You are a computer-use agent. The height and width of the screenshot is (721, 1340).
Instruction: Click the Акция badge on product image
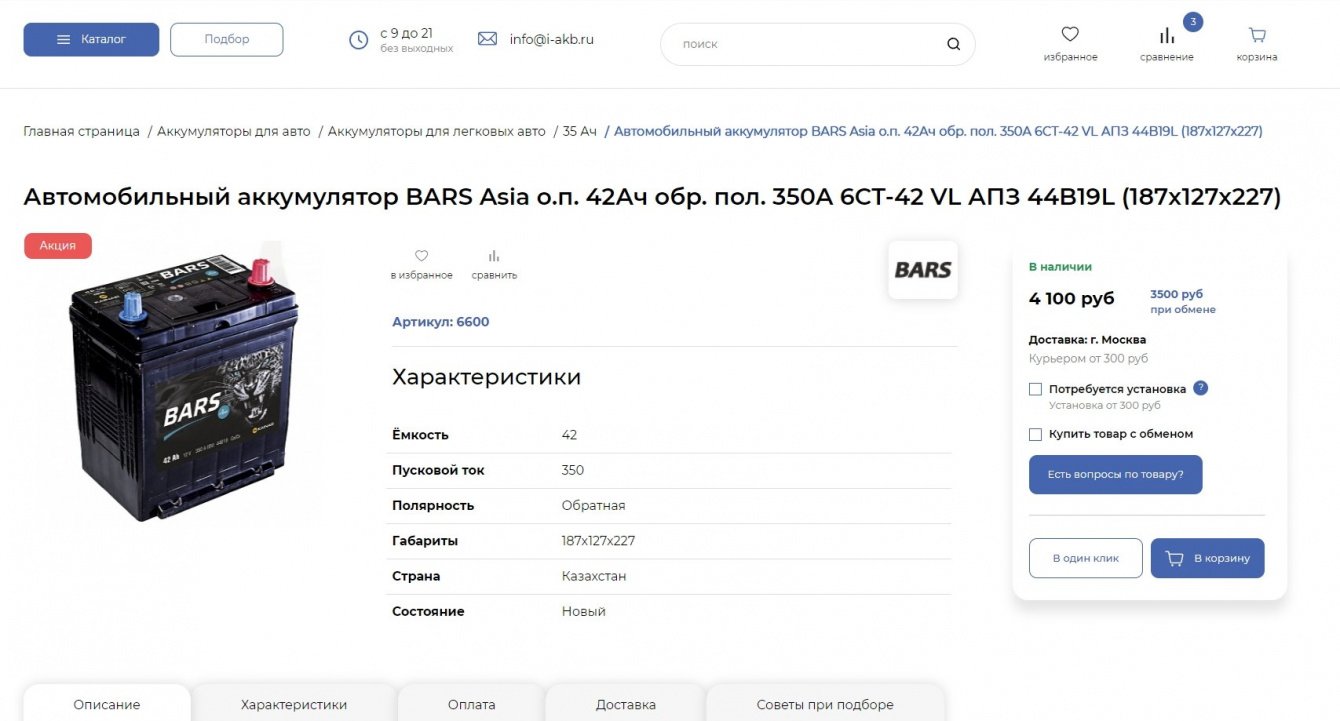(58, 246)
